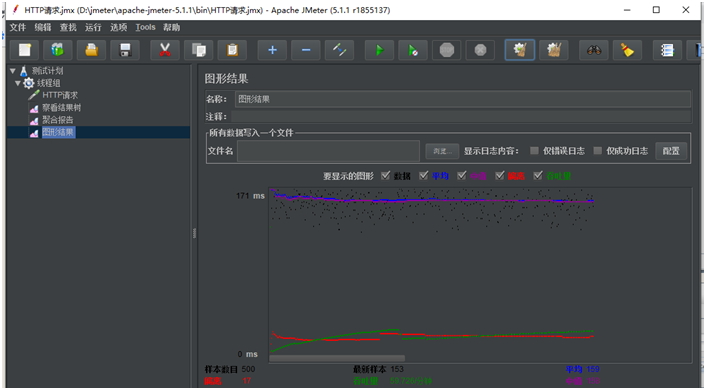706x390 pixels.
Task: Enable the 仅错误日志 checkbox
Action: 534,150
